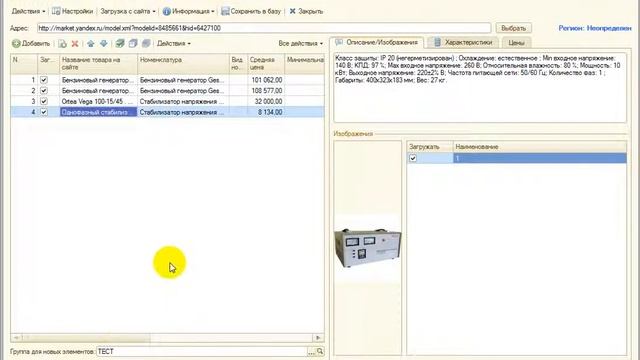
Task: Click the Закрыть button
Action: [306, 11]
